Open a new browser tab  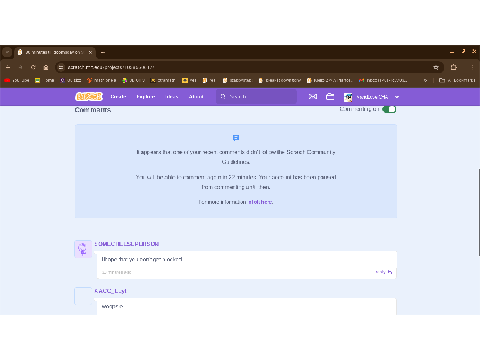[x=103, y=52]
